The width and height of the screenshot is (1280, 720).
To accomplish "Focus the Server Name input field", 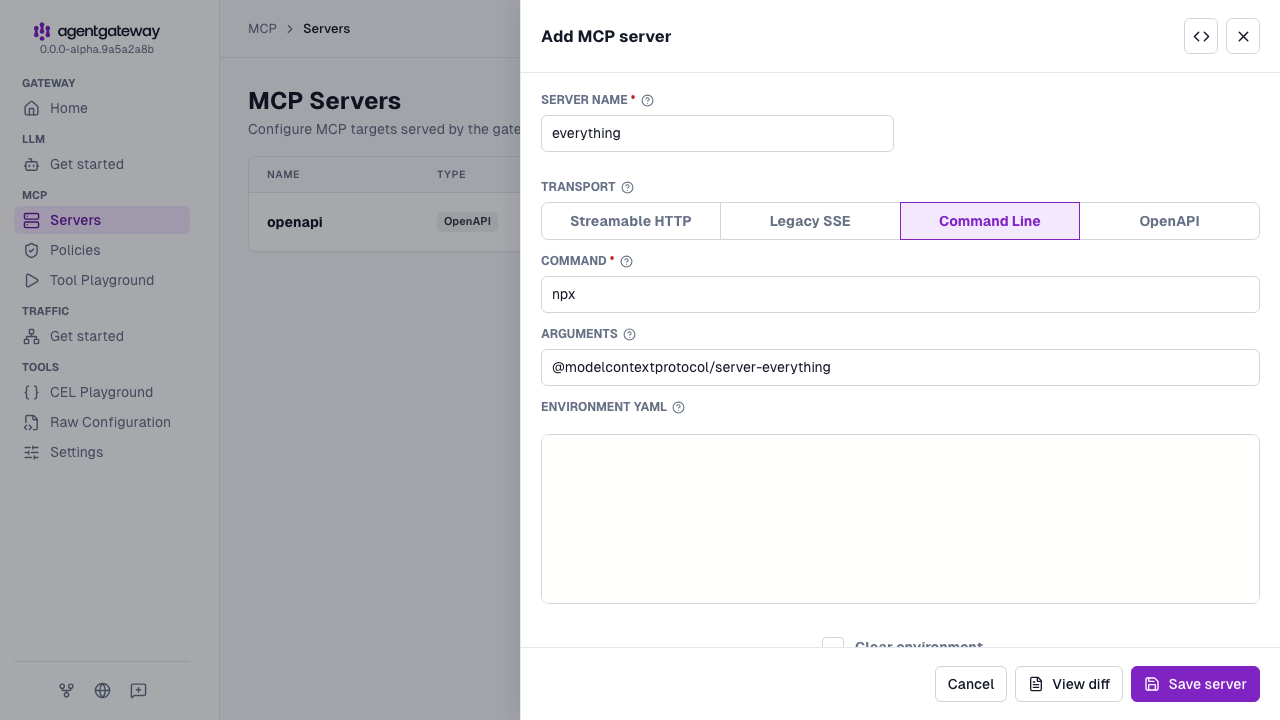I will click(717, 133).
